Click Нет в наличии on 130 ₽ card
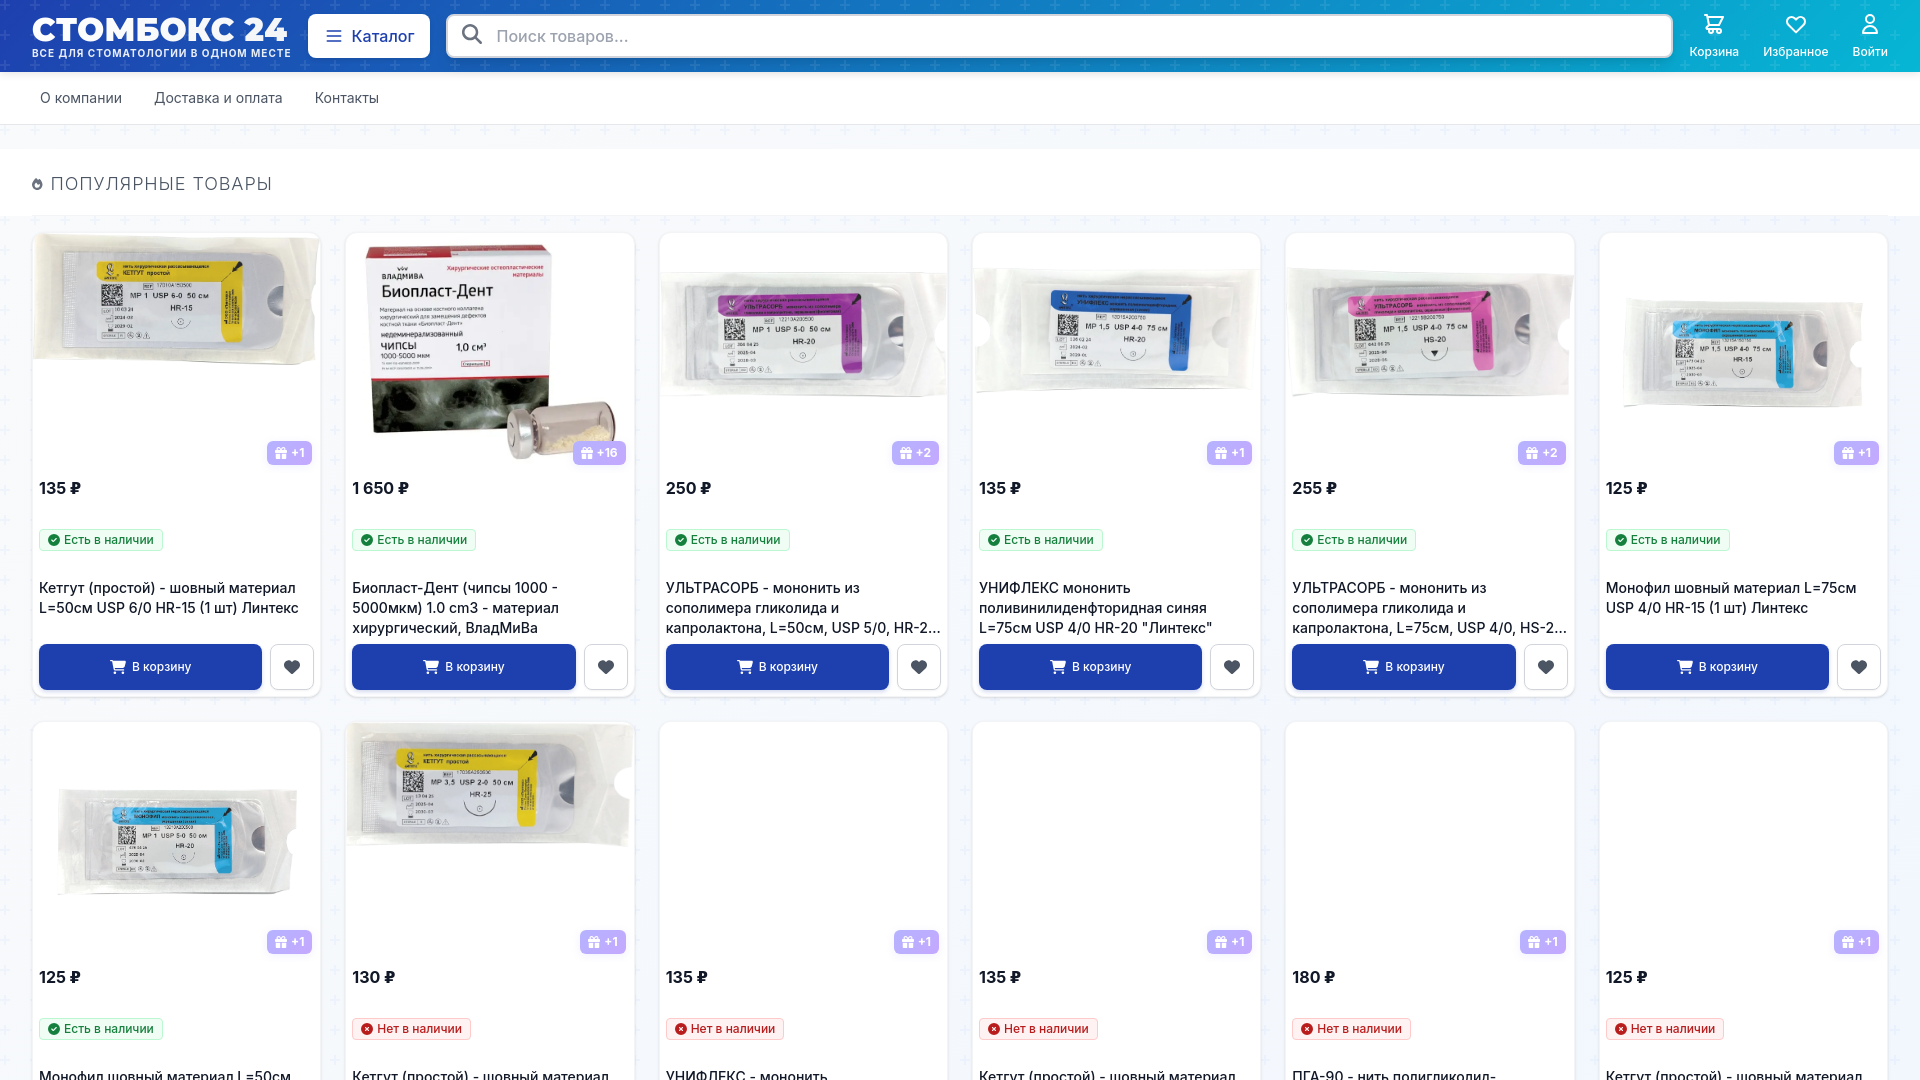The height and width of the screenshot is (1080, 1920). (411, 1029)
